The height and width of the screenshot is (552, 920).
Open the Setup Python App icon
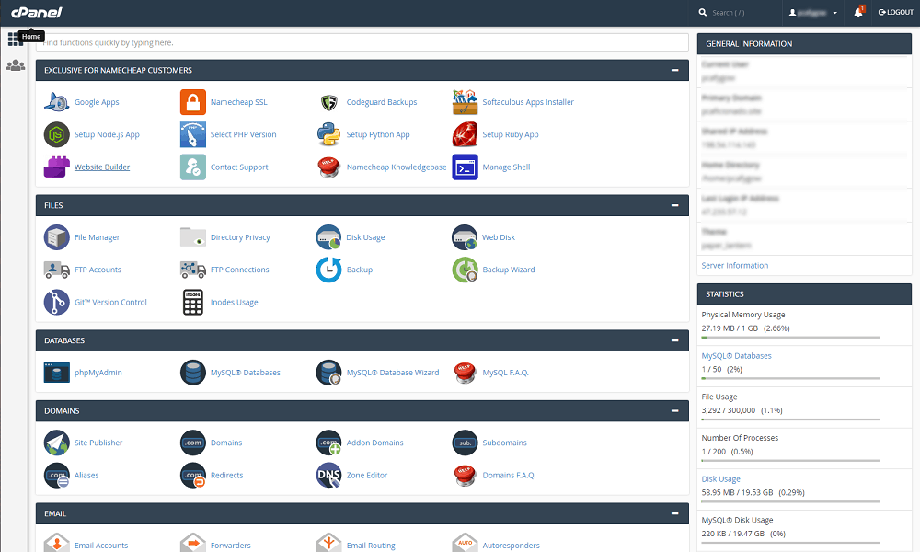pos(329,134)
